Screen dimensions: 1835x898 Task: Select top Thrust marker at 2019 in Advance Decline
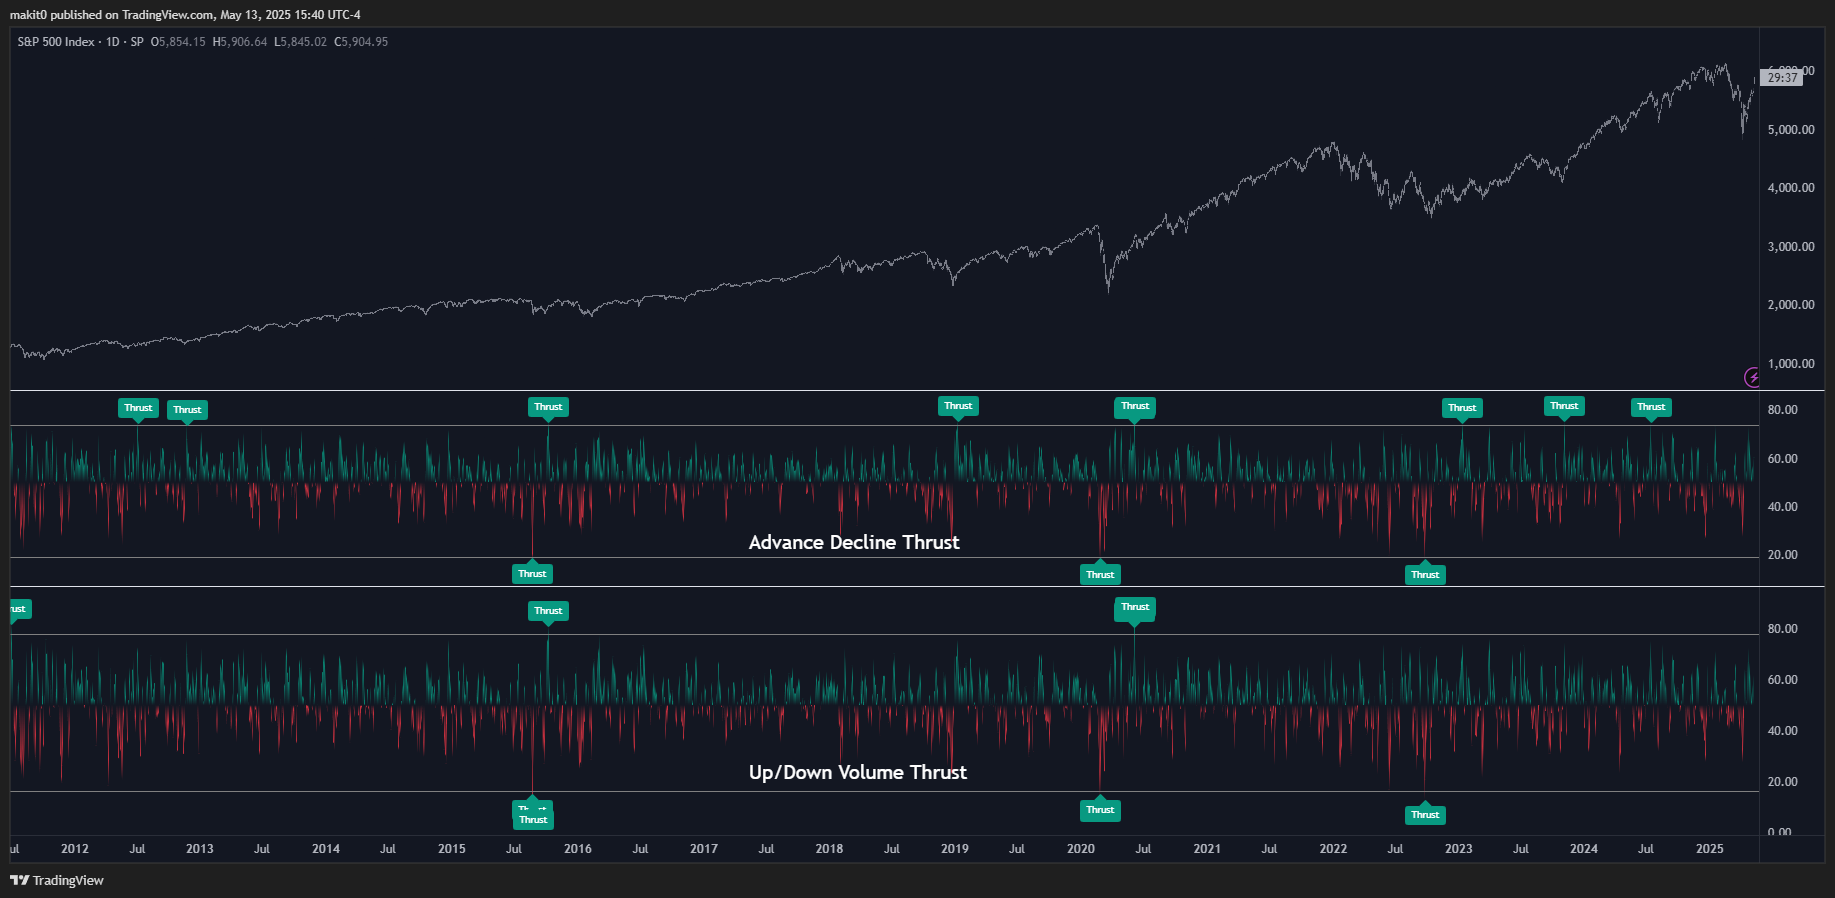point(958,406)
